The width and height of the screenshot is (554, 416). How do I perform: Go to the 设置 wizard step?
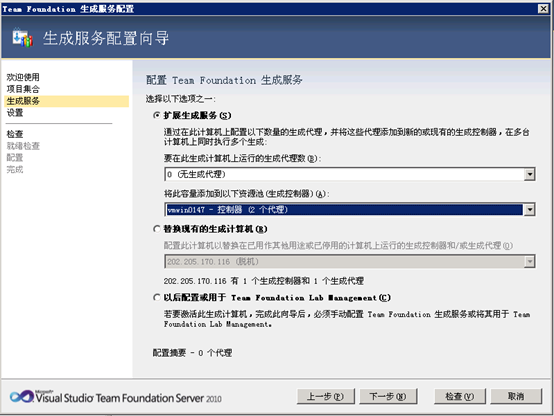(x=14, y=113)
